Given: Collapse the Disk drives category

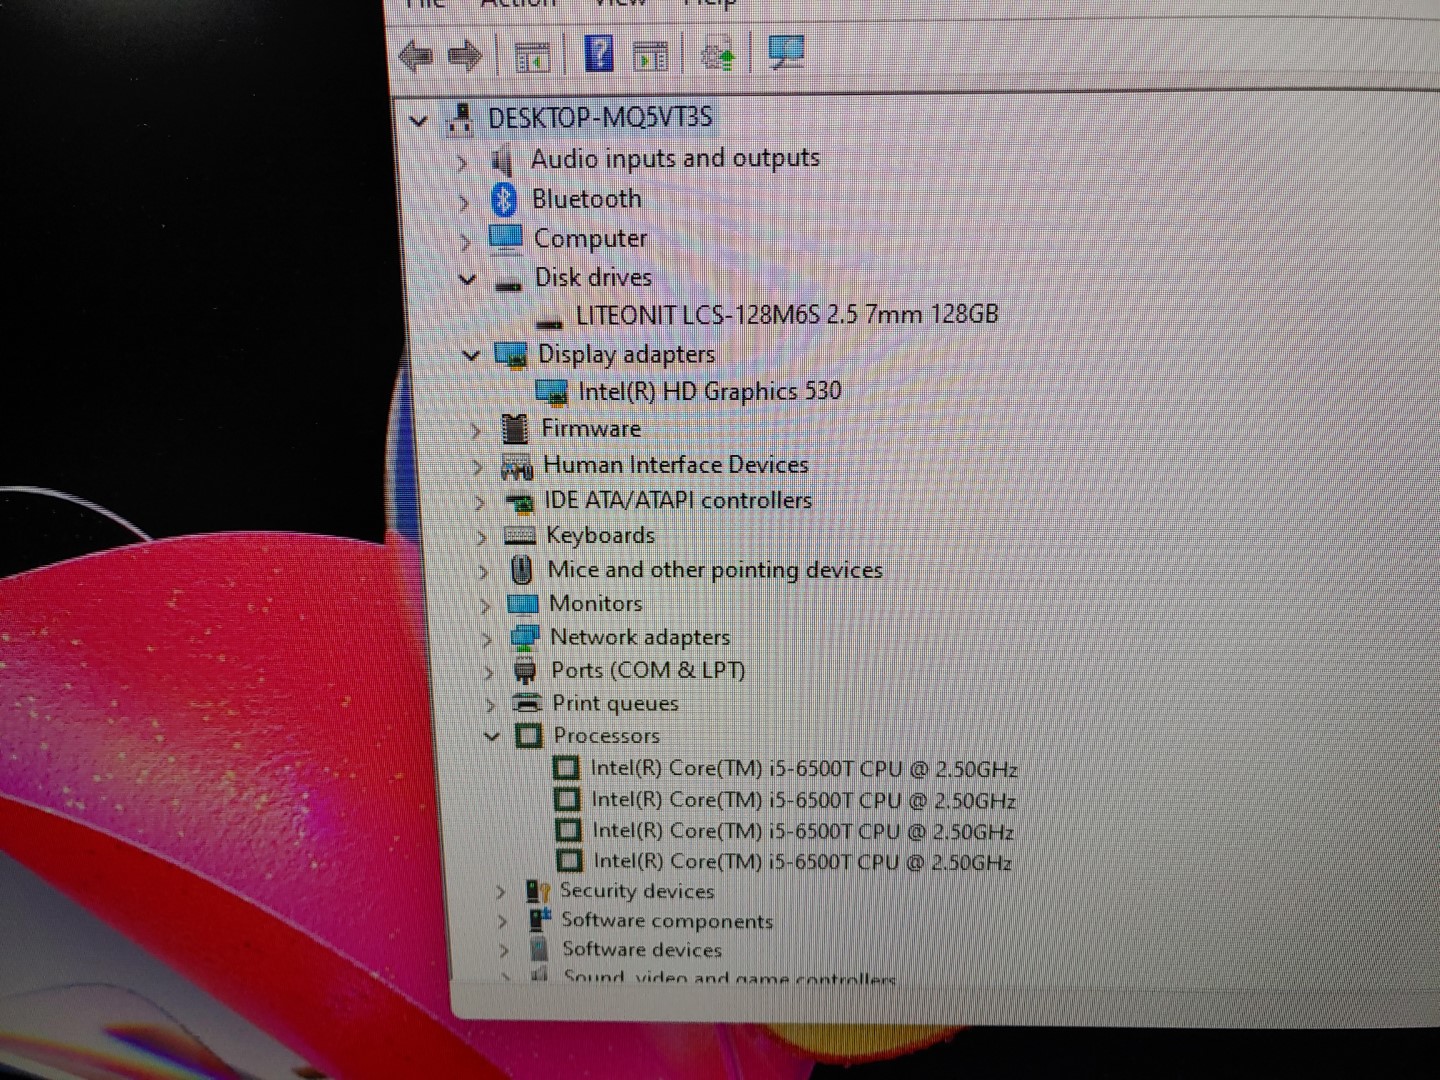Looking at the screenshot, I should (467, 280).
